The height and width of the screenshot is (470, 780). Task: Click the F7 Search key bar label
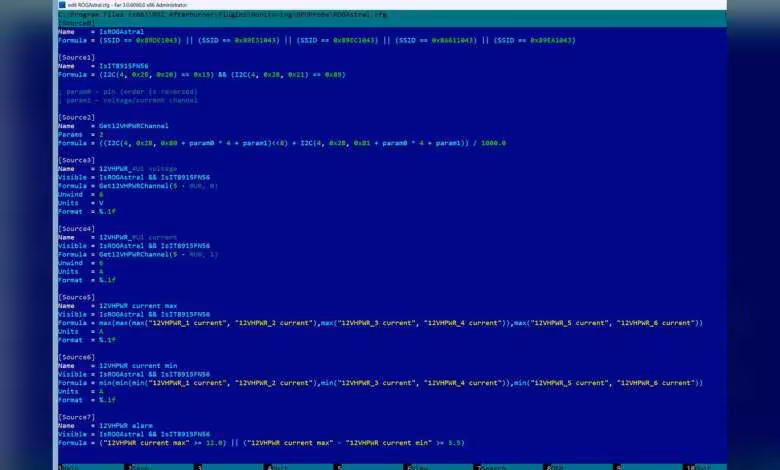pyautogui.click(x=489, y=467)
